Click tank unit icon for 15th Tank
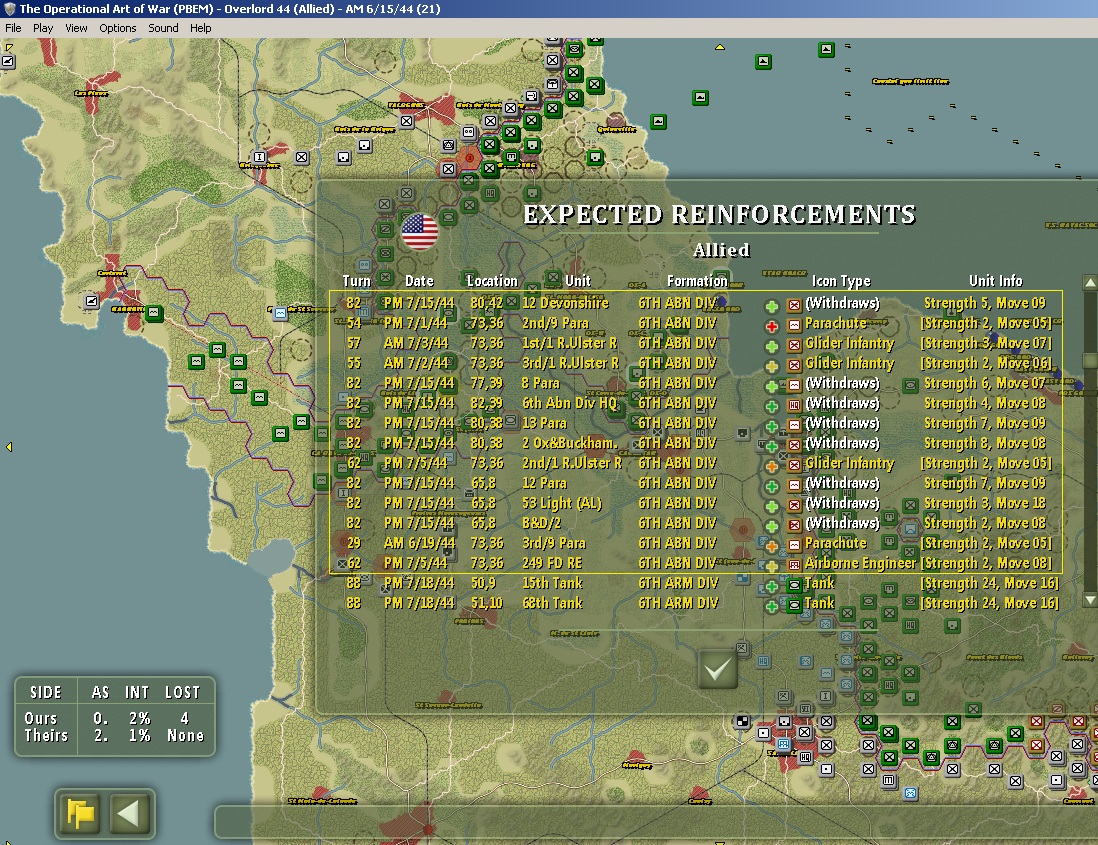The height and width of the screenshot is (845, 1098). pos(794,585)
